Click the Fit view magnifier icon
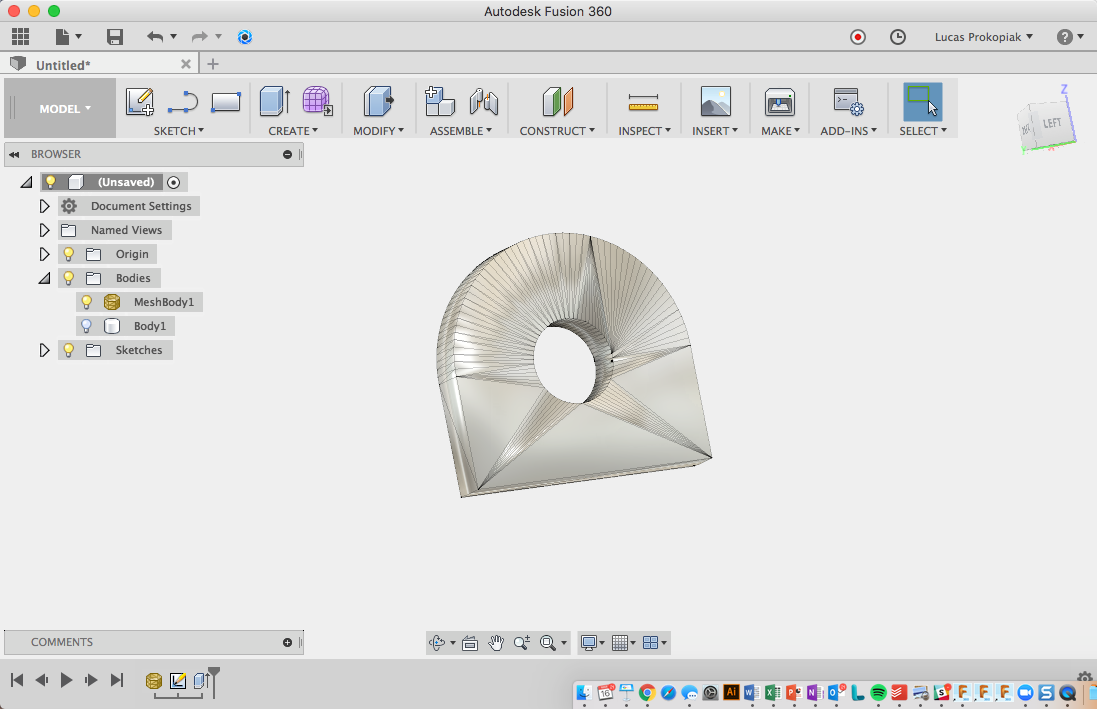 (547, 642)
